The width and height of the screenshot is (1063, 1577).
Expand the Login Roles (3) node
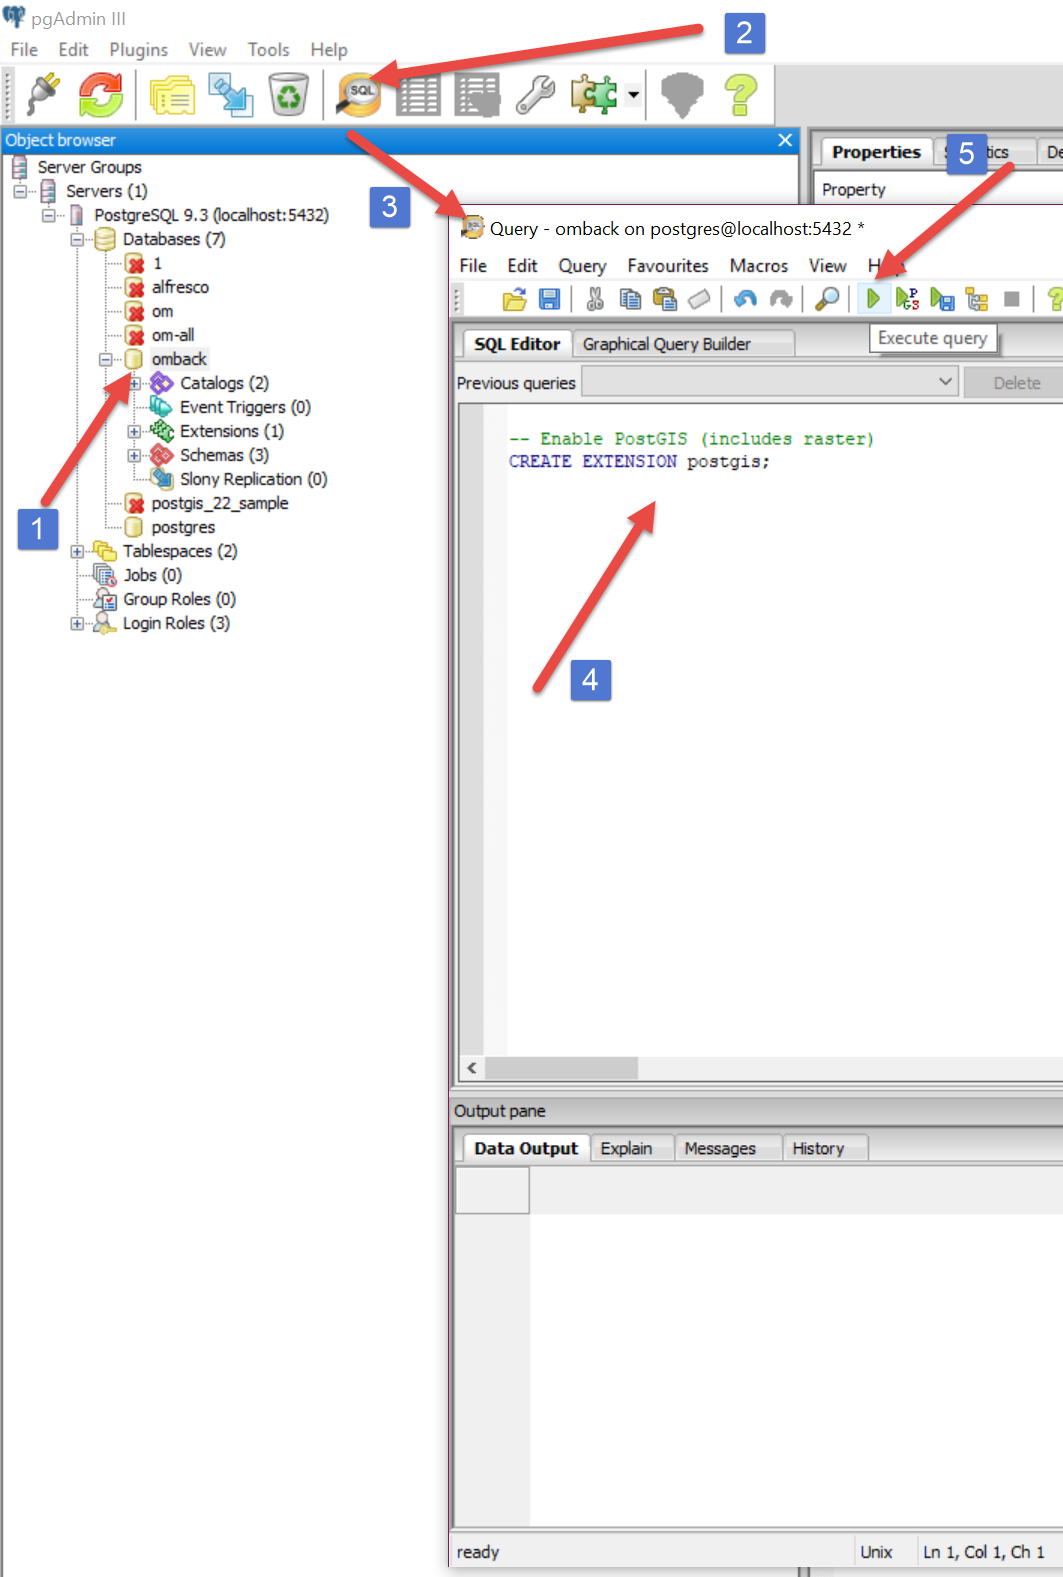[77, 623]
